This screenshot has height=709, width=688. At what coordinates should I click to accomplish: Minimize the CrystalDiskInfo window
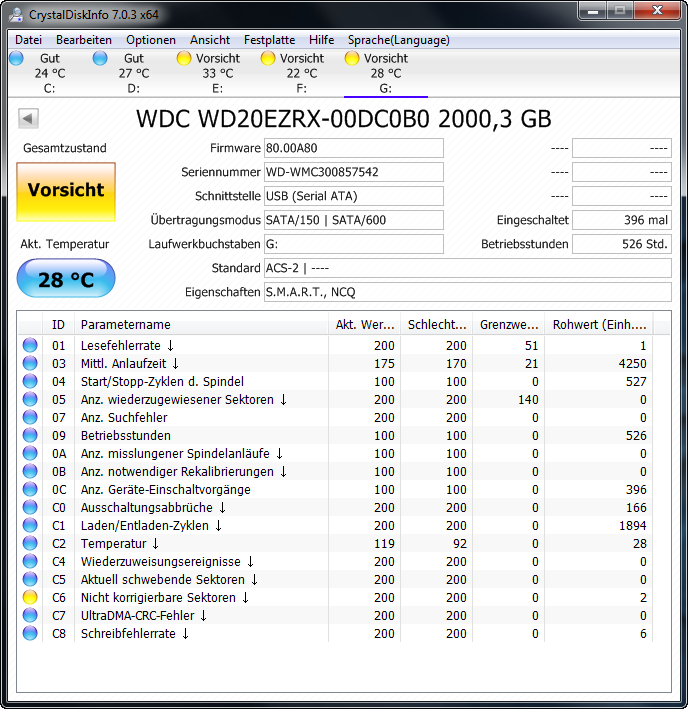click(593, 11)
